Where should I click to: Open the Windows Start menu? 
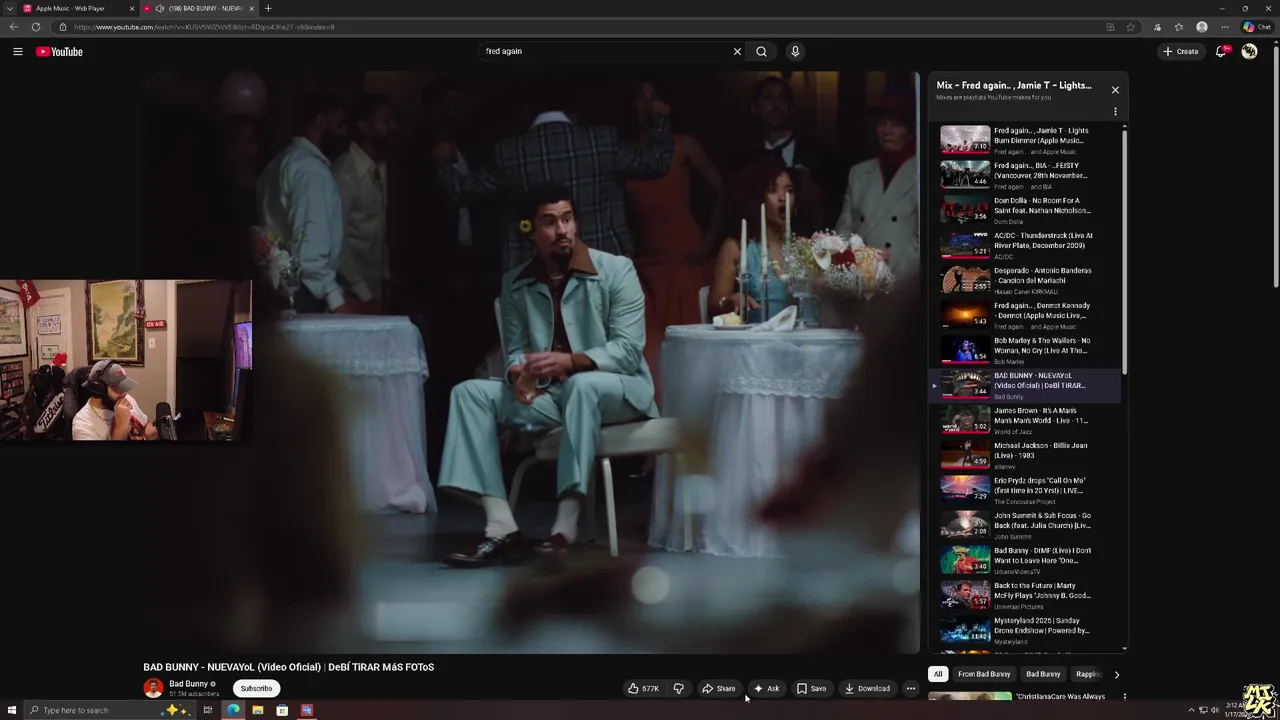coord(12,710)
